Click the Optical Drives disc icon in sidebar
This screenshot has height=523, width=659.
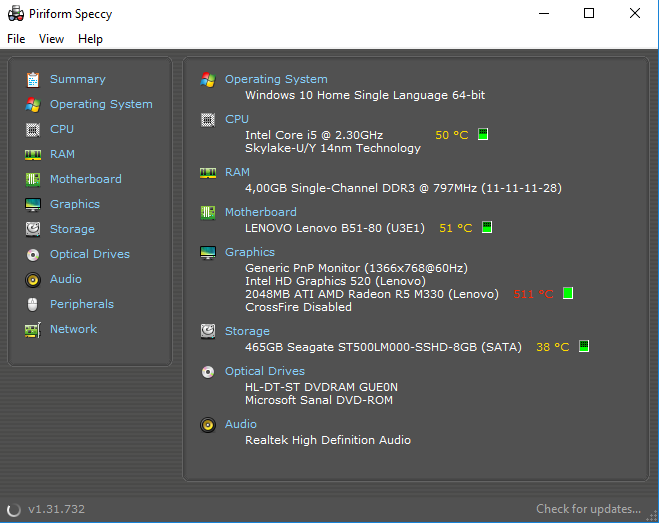click(x=33, y=255)
